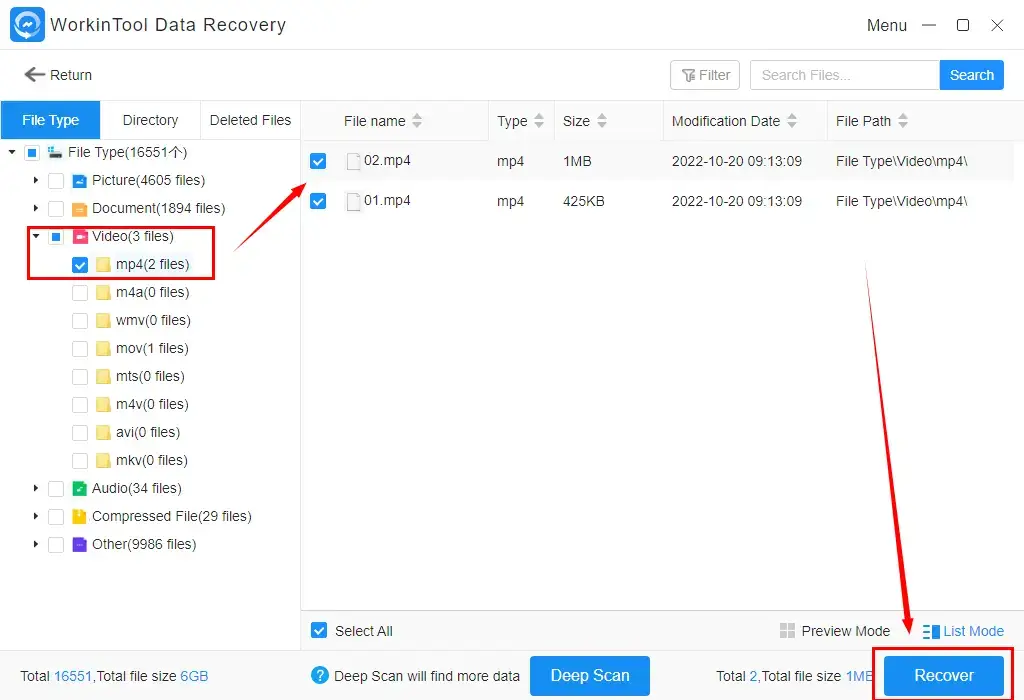Click the Audio category icon

click(80, 488)
